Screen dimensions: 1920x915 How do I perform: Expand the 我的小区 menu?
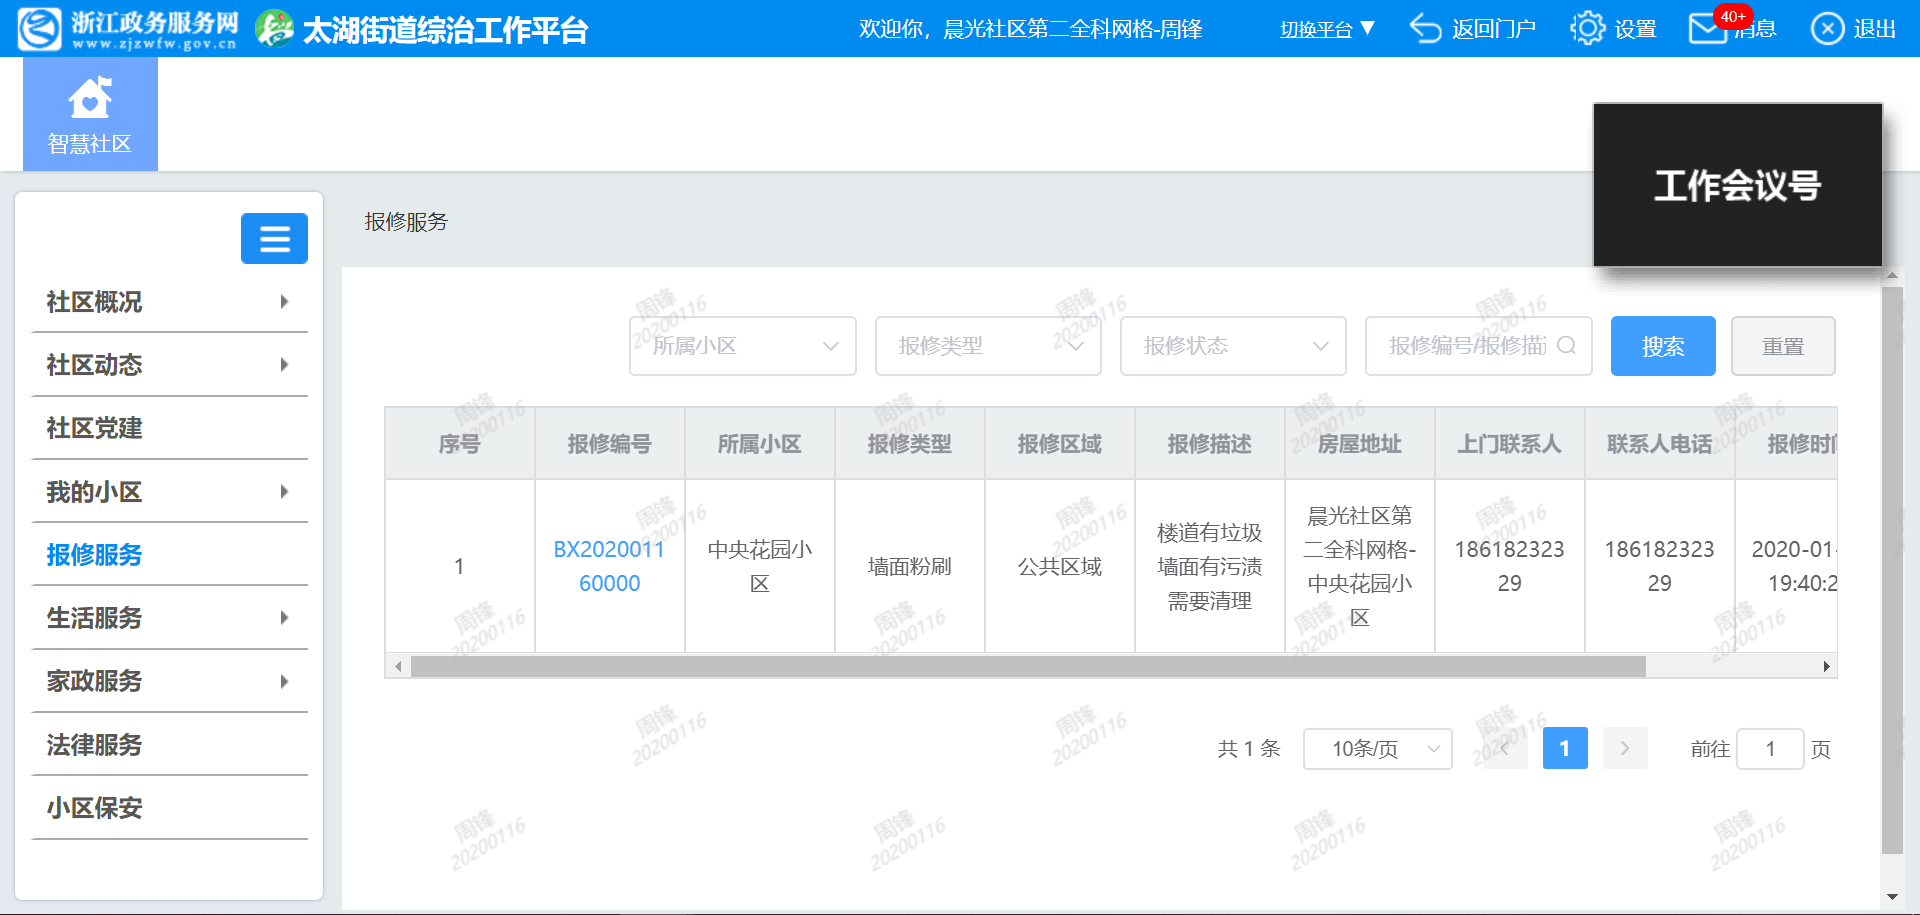(x=170, y=491)
